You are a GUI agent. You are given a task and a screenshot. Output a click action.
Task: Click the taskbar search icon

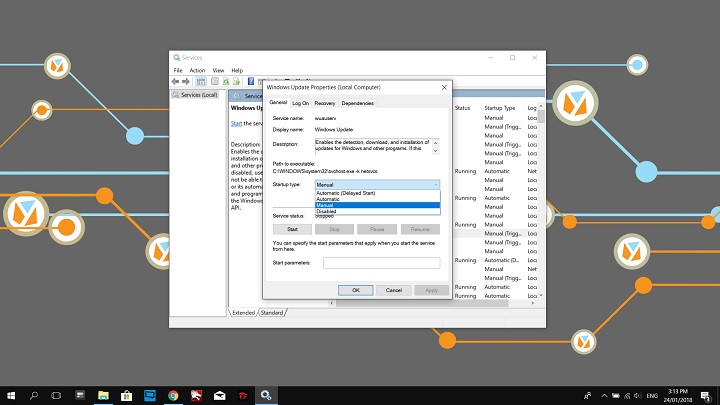tap(35, 395)
